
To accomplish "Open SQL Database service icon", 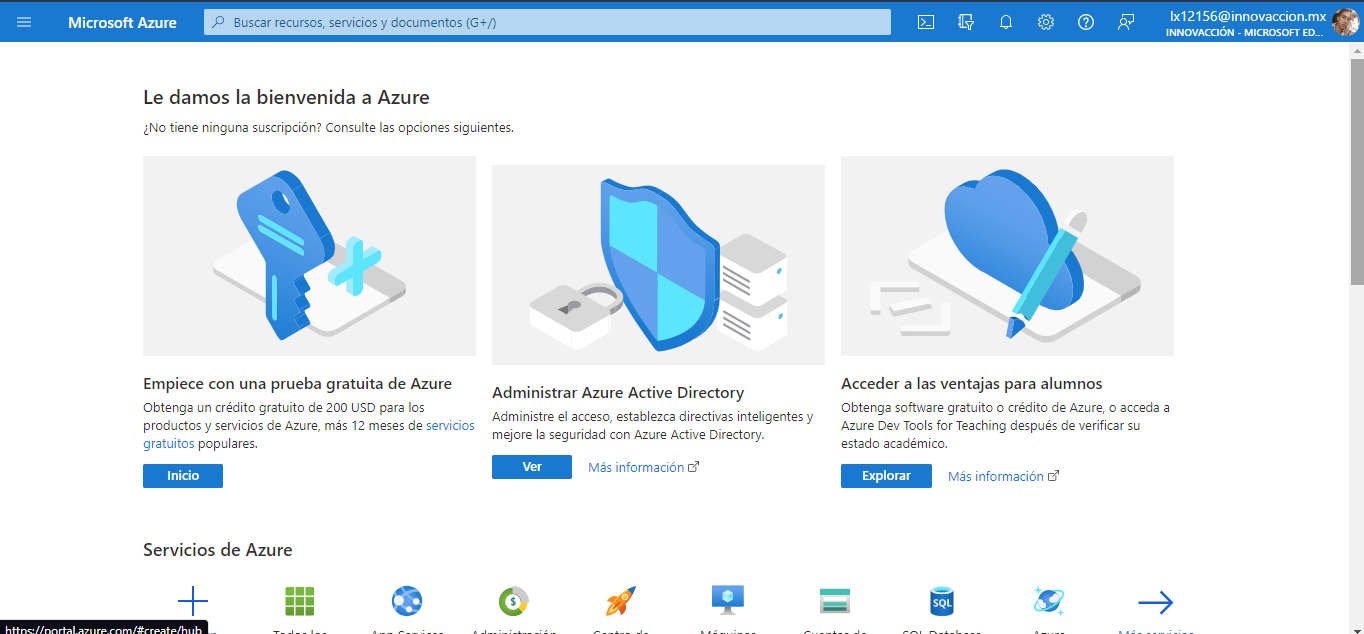I will click(941, 600).
